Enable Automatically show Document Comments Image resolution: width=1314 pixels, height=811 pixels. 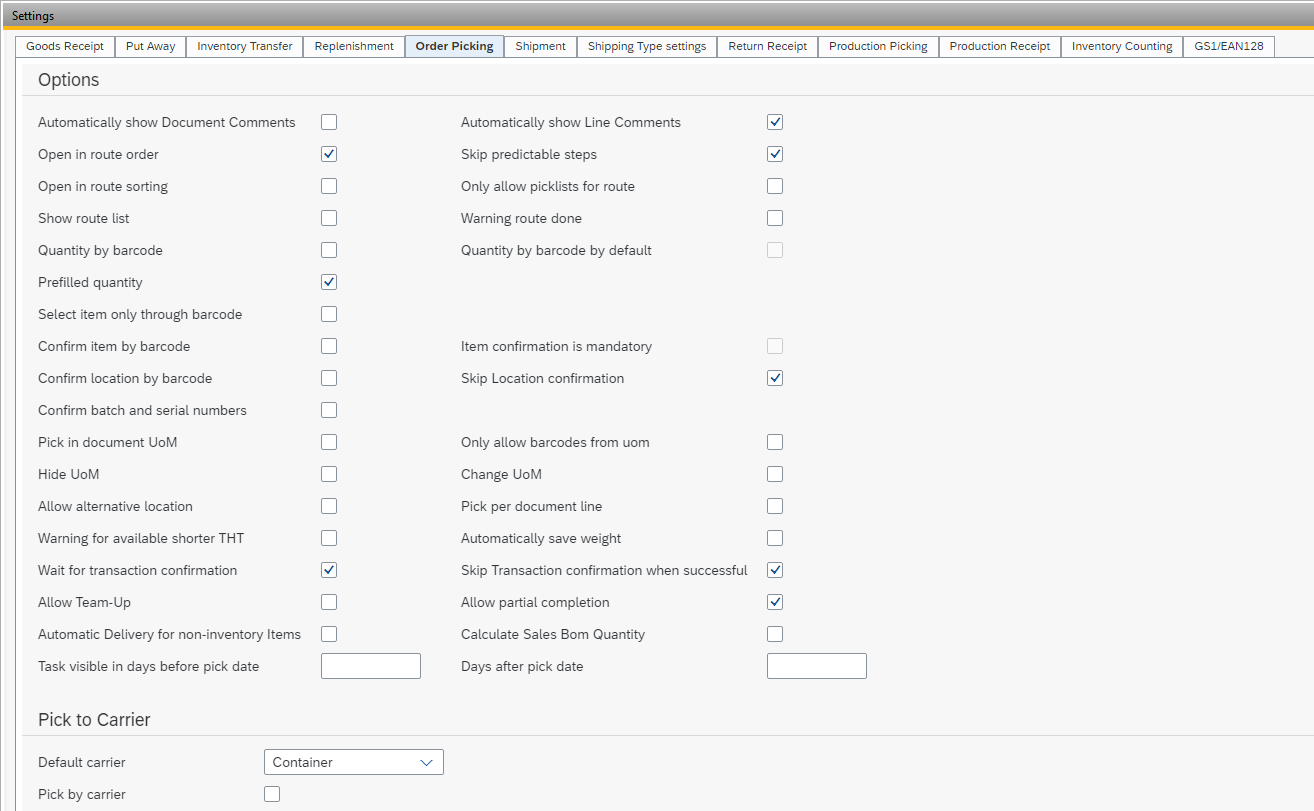[x=329, y=122]
